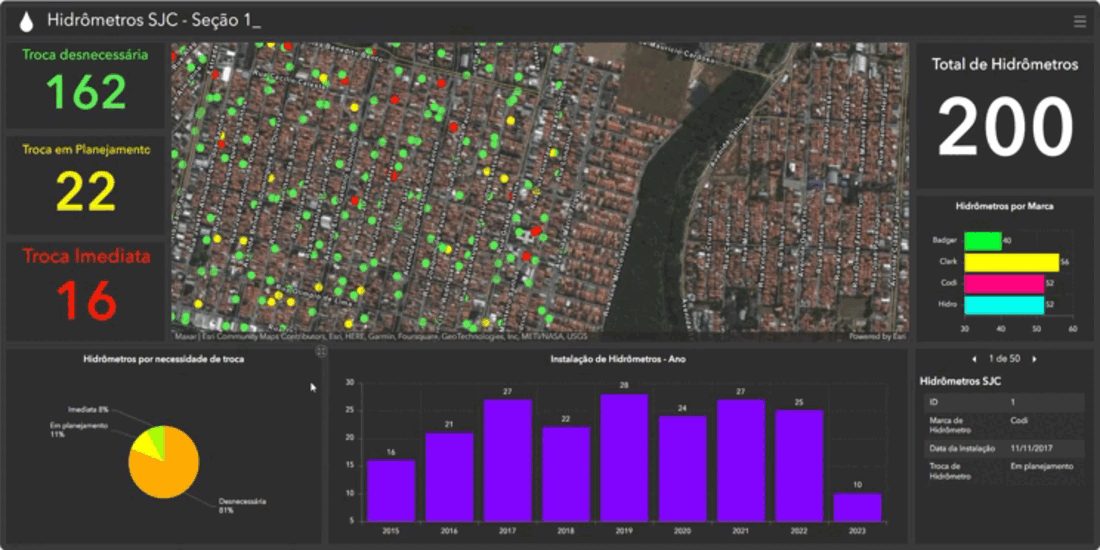Image resolution: width=1100 pixels, height=550 pixels.
Task: Select the 2023 installation bar
Action: [x=858, y=506]
